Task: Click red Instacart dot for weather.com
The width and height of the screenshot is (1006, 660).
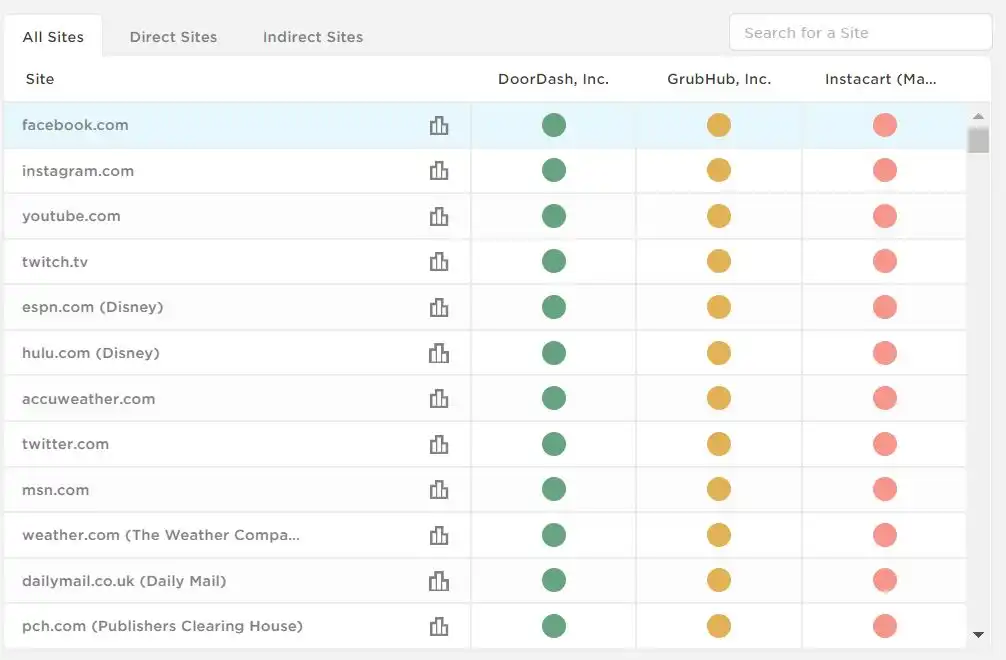Action: click(x=885, y=535)
